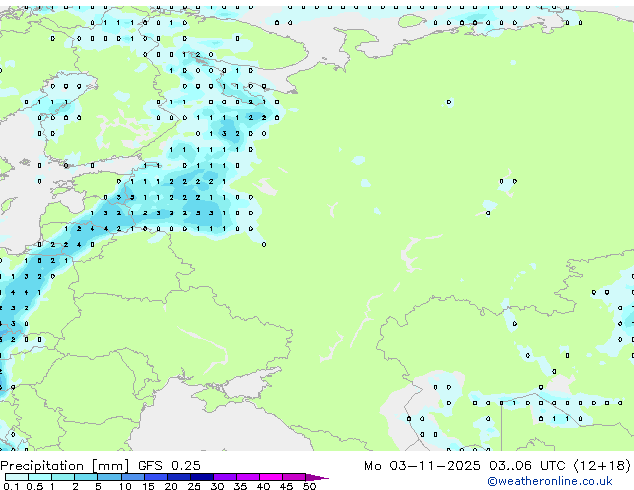Click the '0.5' legend scale label
The height and width of the screenshot is (490, 634).
(x=35, y=486)
